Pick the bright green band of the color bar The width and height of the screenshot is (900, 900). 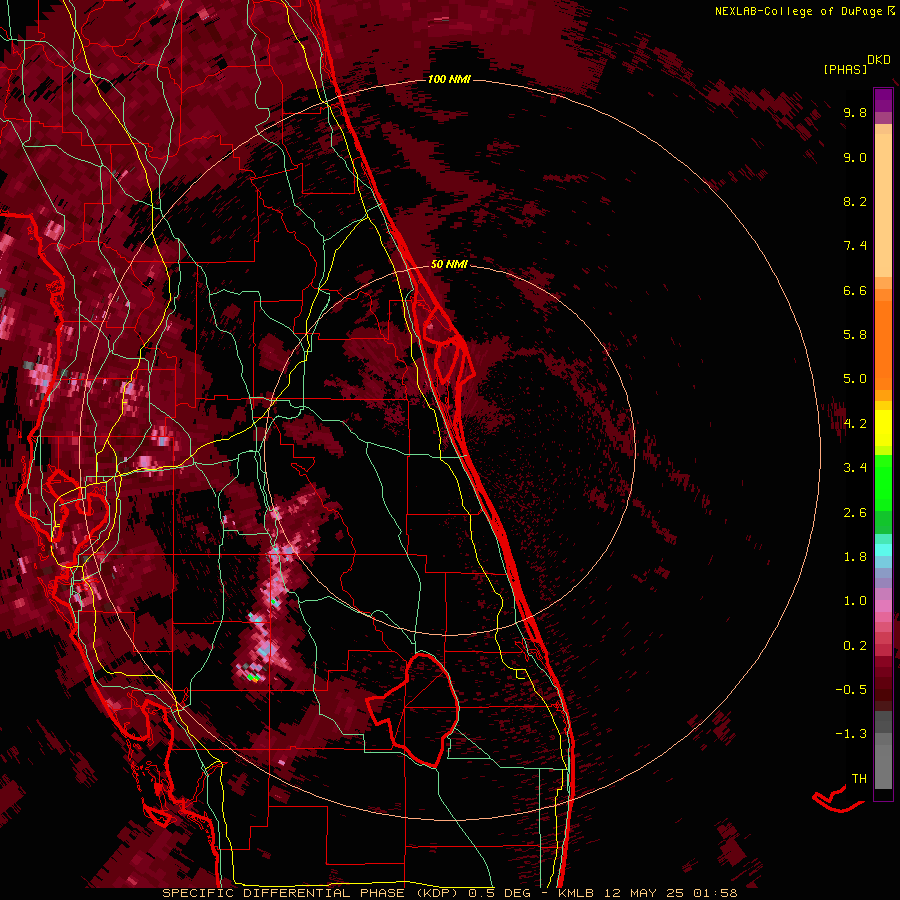(883, 482)
